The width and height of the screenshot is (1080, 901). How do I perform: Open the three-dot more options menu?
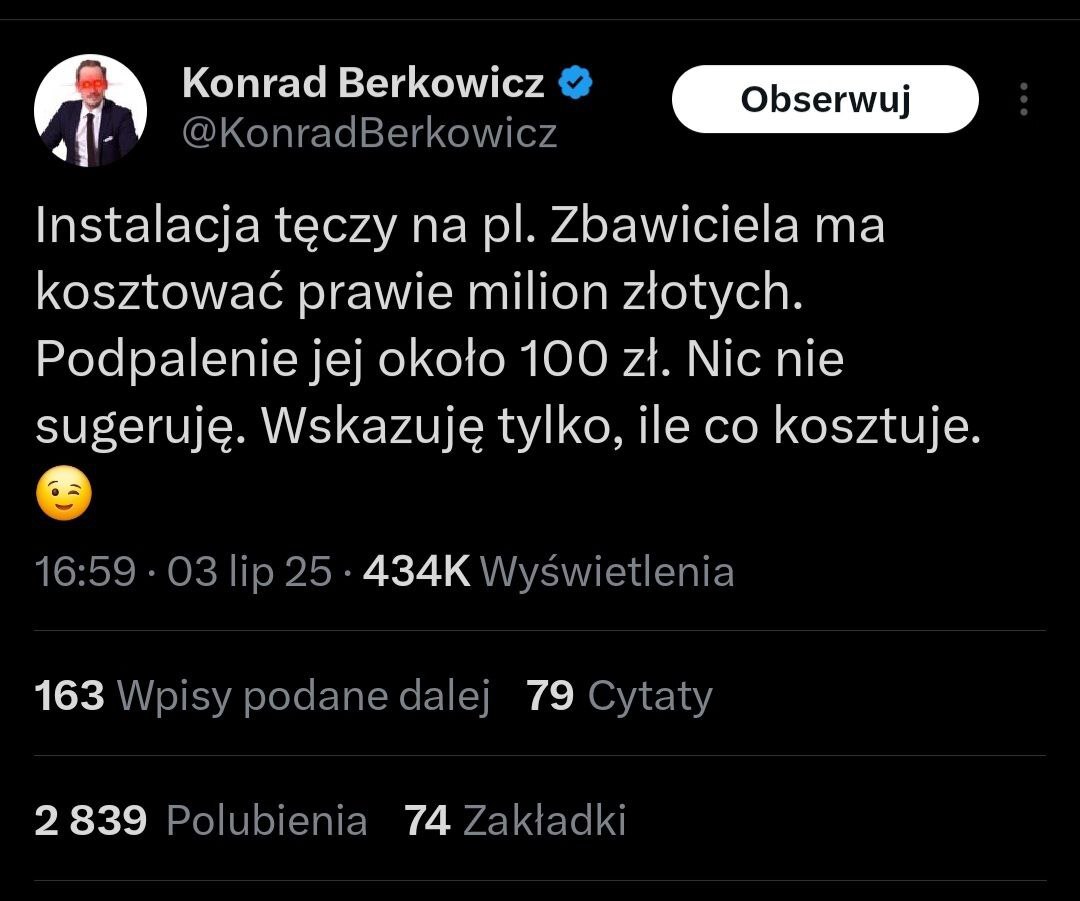click(x=1023, y=99)
